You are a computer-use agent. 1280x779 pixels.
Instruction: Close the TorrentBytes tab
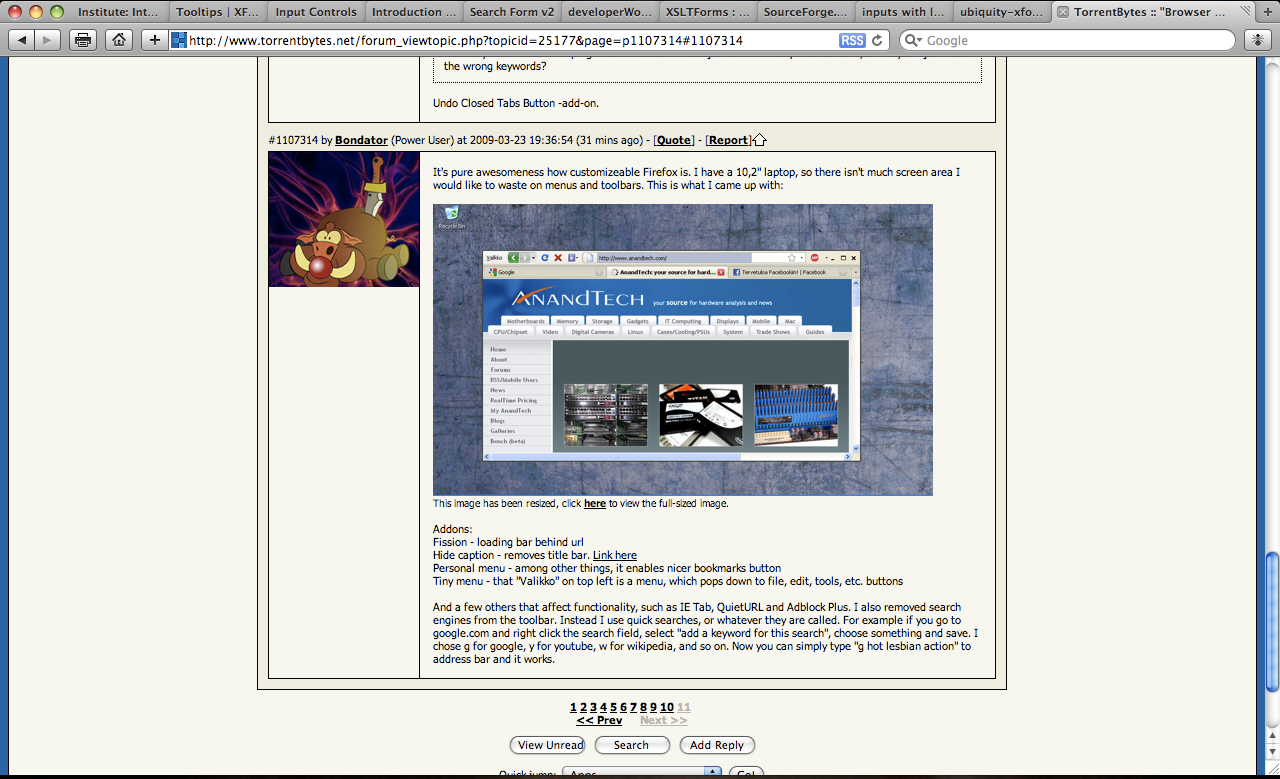pos(1062,12)
